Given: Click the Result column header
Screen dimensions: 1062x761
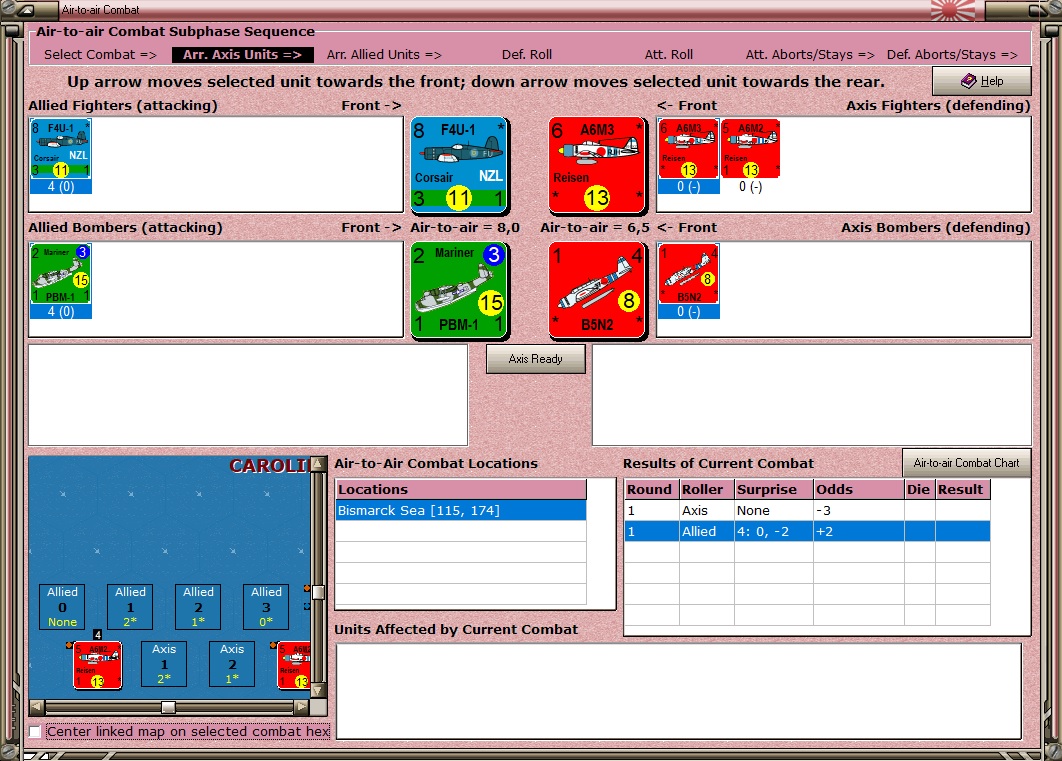Looking at the screenshot, I should point(962,490).
